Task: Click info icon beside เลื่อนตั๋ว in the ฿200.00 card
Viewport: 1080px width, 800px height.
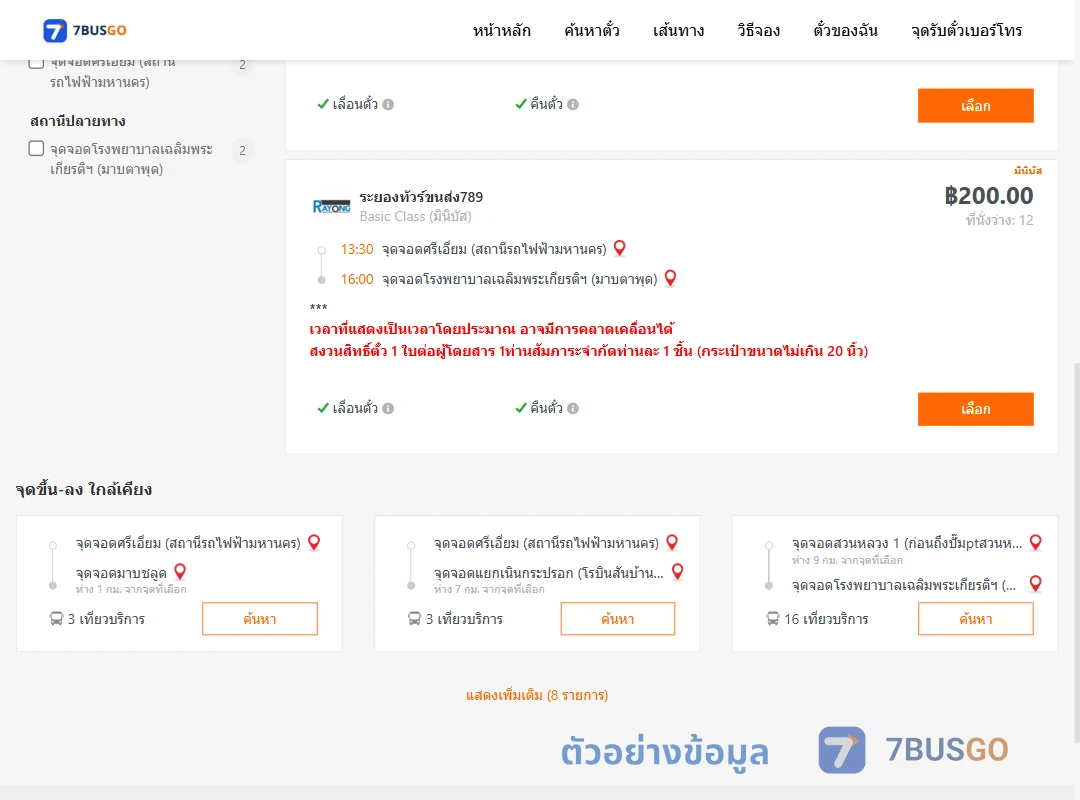Action: 388,409
